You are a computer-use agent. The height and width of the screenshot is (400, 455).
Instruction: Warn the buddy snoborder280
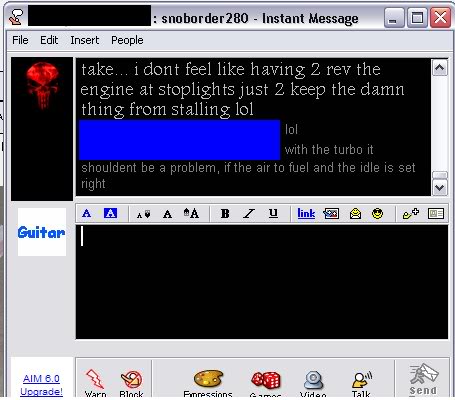(95, 383)
